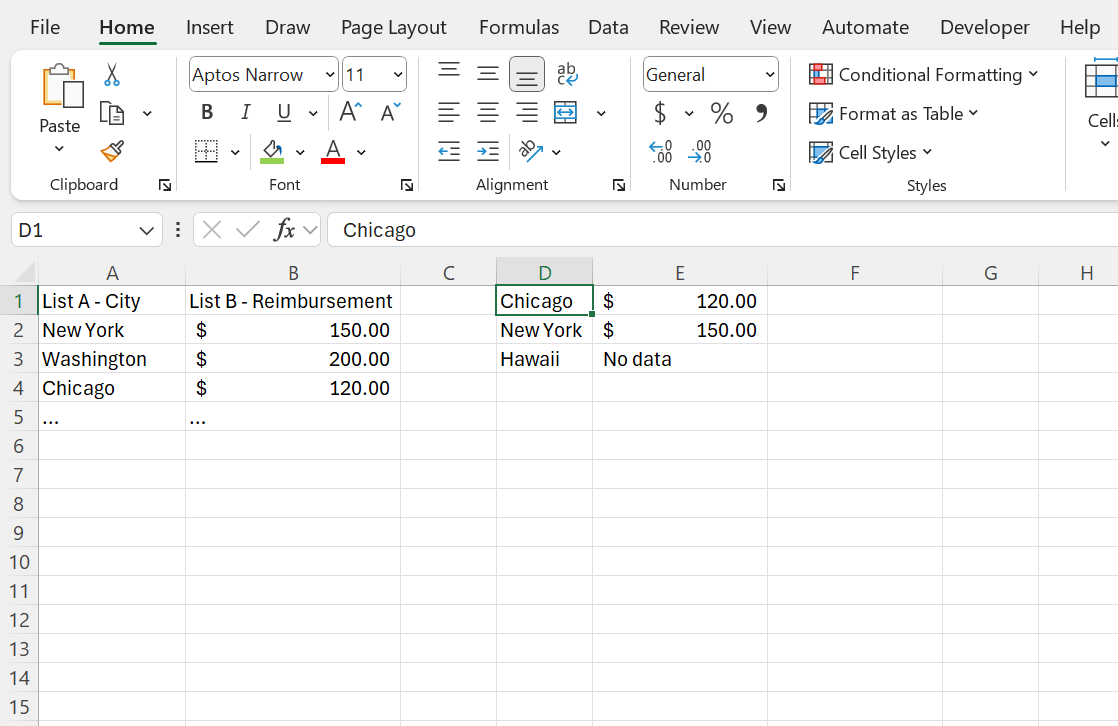Click the Name Box showing D1

87,230
